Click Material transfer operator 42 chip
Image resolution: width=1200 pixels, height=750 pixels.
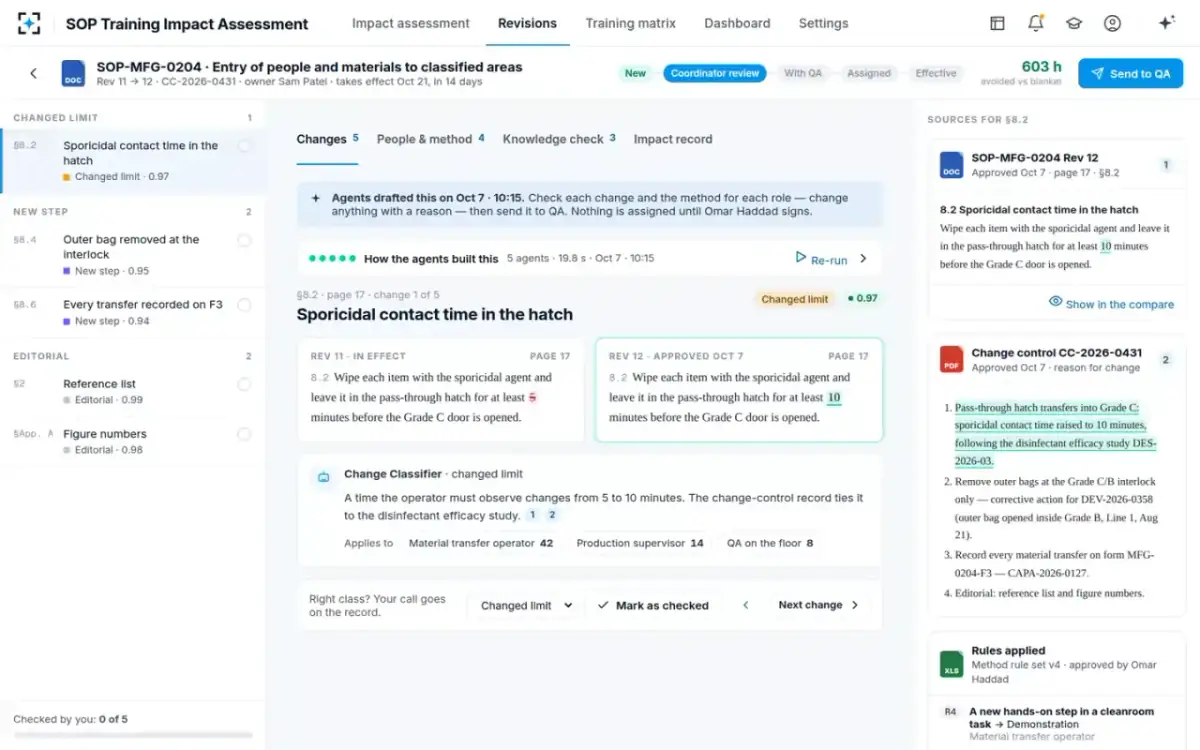point(481,543)
